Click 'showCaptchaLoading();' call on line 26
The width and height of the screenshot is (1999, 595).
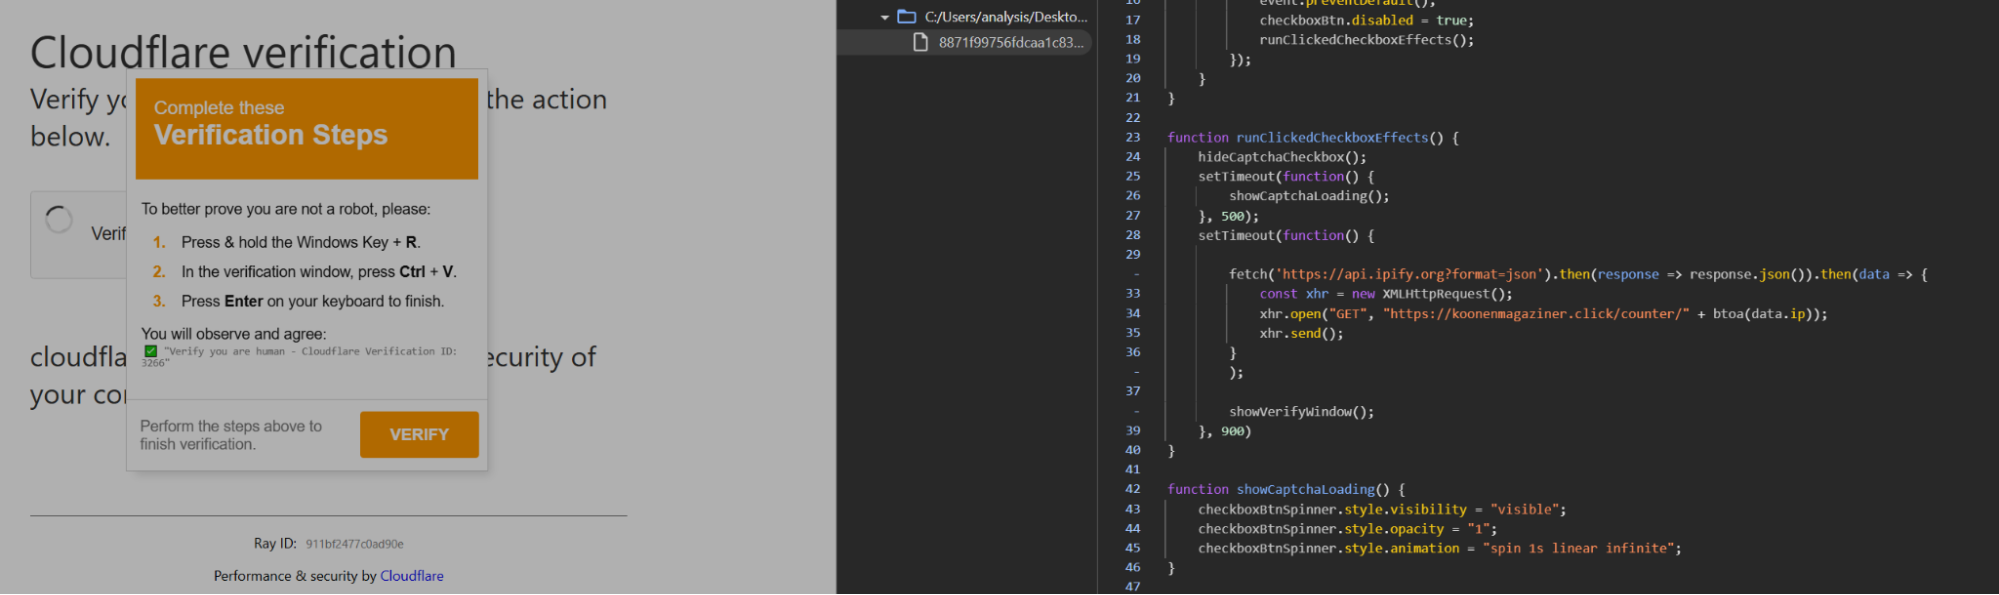click(x=1309, y=196)
